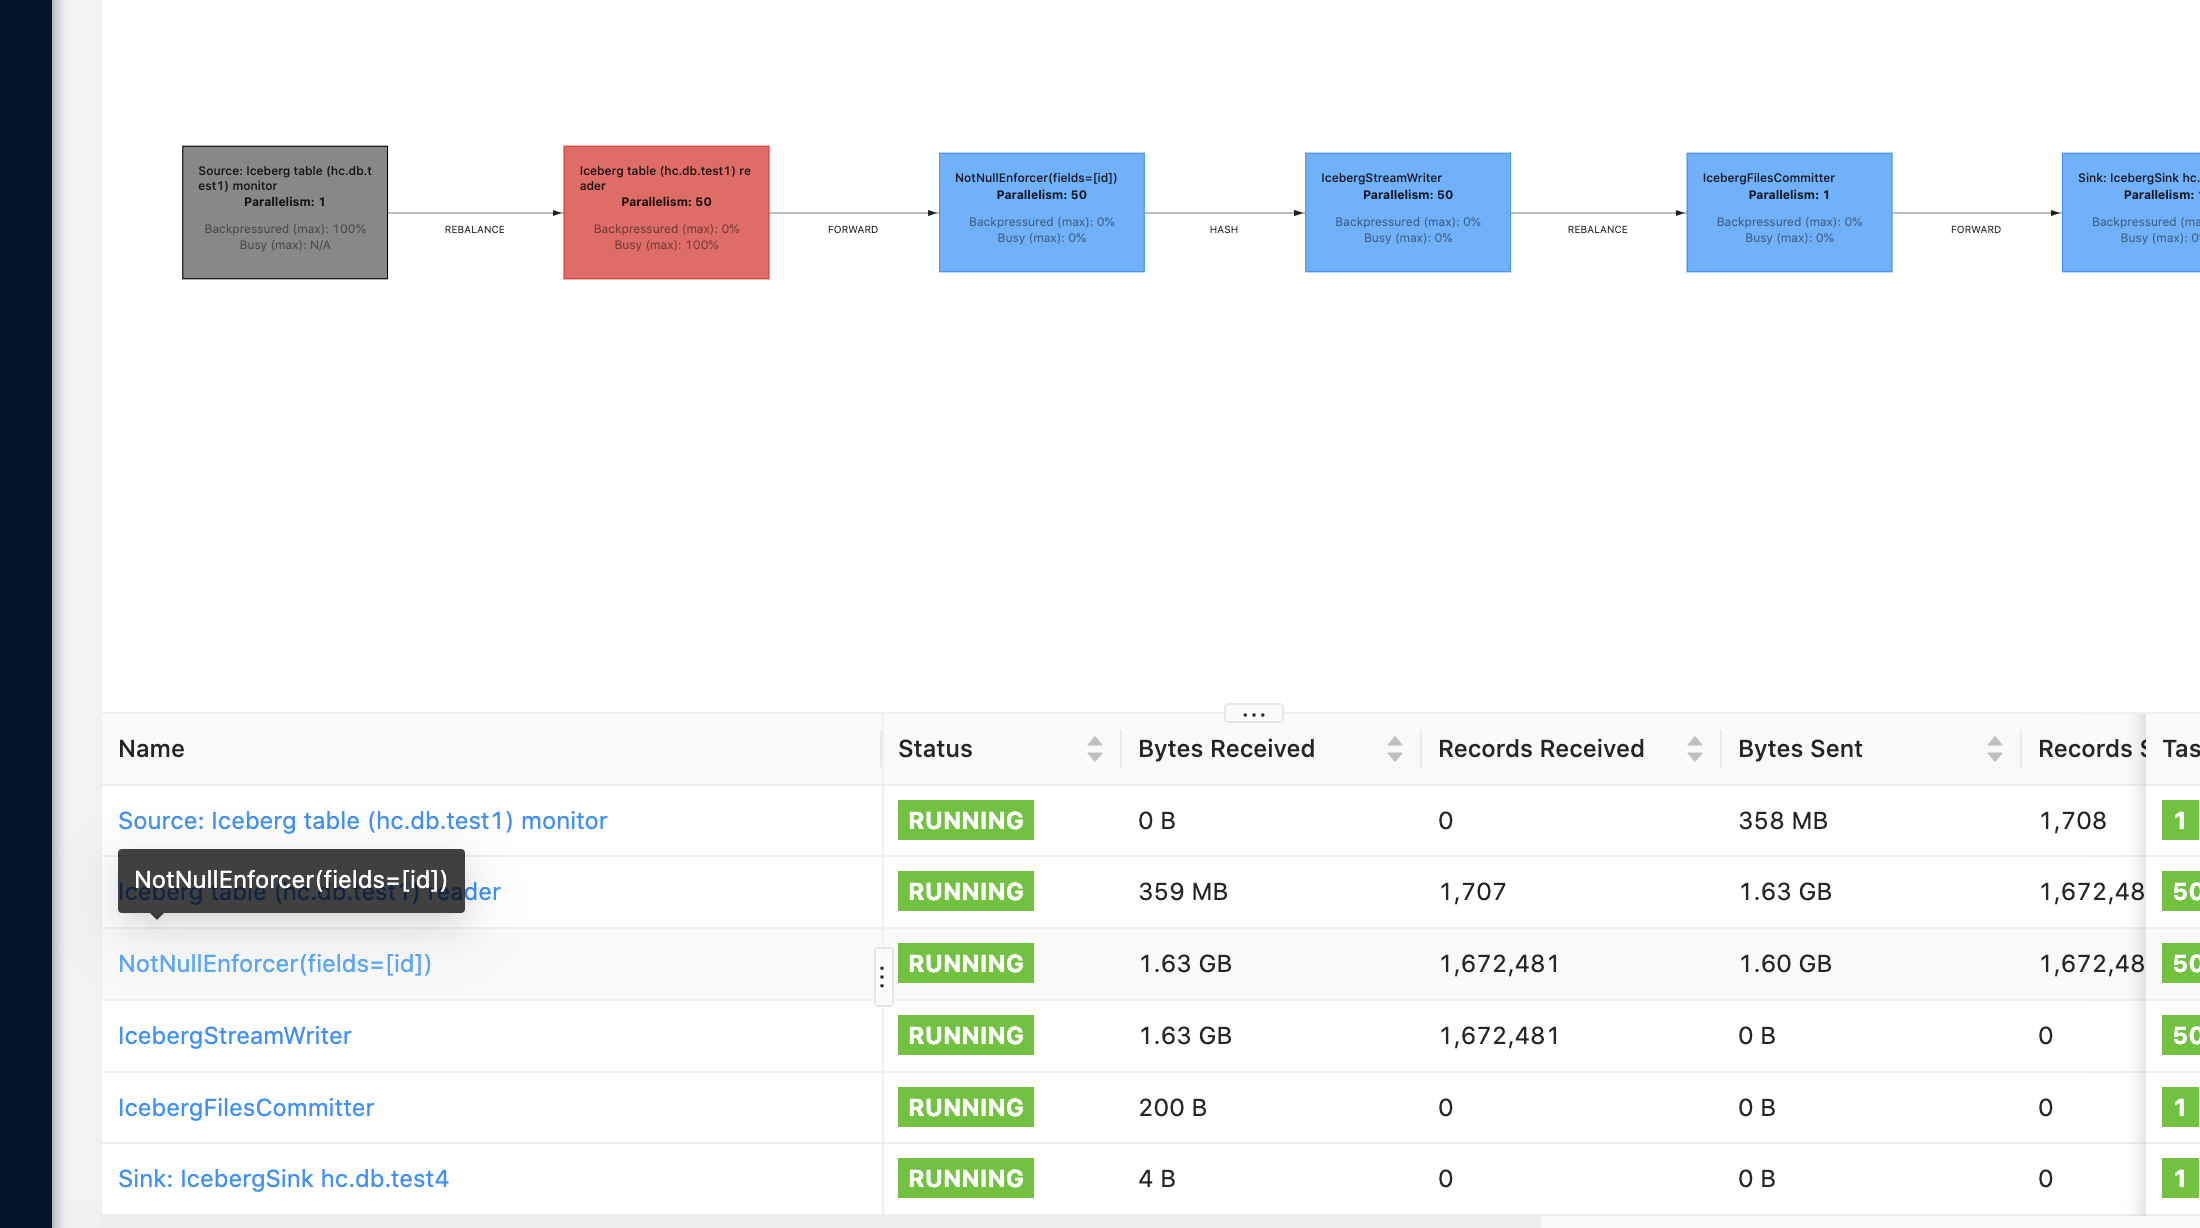Image resolution: width=2200 pixels, height=1228 pixels.
Task: Open IcebergStreamWriter vertex link
Action: [x=235, y=1036]
